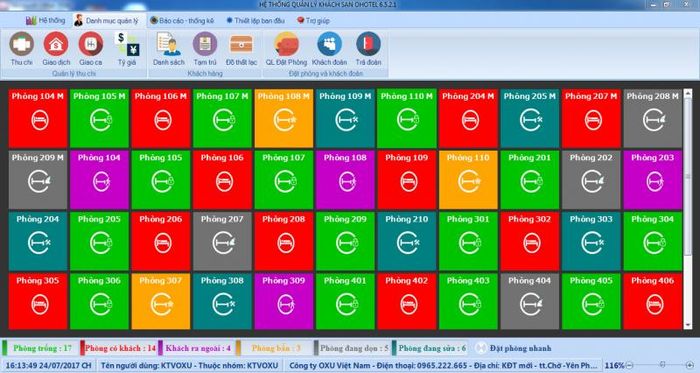Click the Trả đoàn door icon
This screenshot has height=373, width=700.
pyautogui.click(x=368, y=49)
